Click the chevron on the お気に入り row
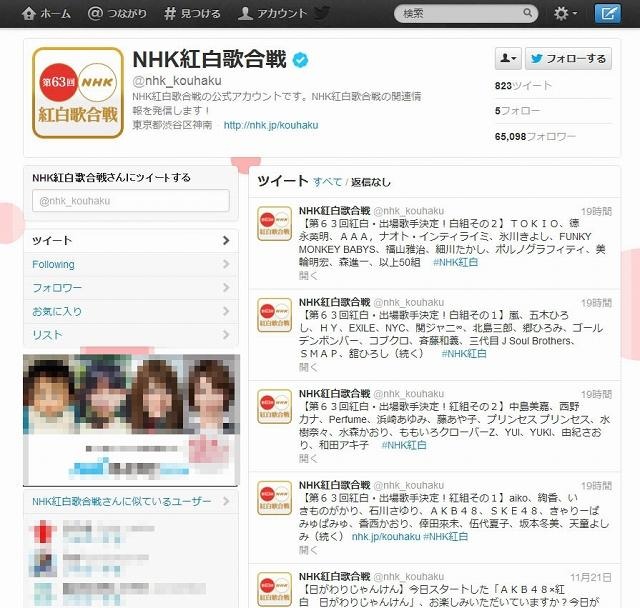 (x=226, y=311)
